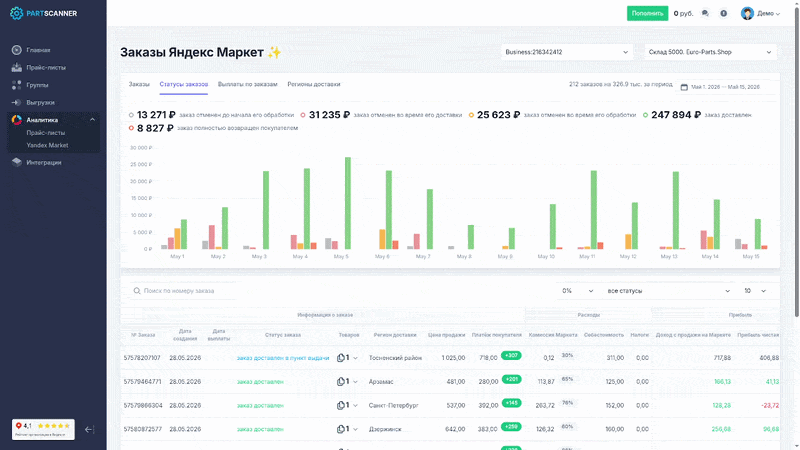
Task: Open status link 'заказ доставлен в пункт выдачи'
Action: (283, 358)
